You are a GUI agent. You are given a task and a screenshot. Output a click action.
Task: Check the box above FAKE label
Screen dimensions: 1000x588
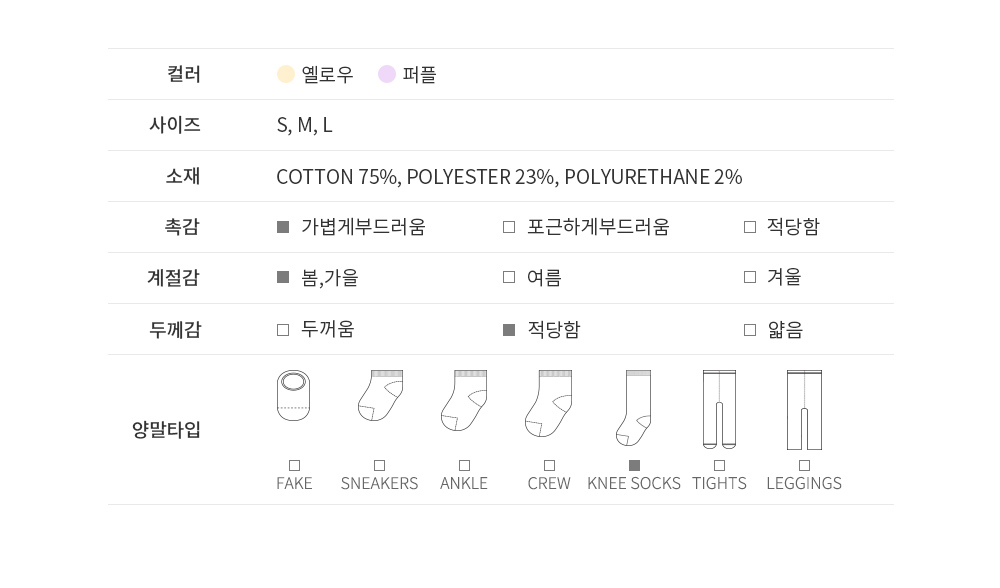[x=294, y=465]
